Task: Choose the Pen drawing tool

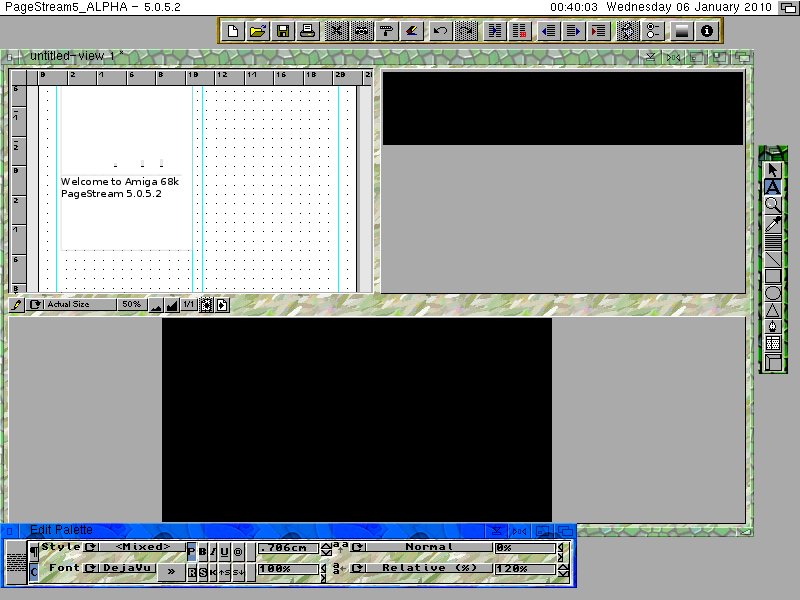Action: click(772, 327)
